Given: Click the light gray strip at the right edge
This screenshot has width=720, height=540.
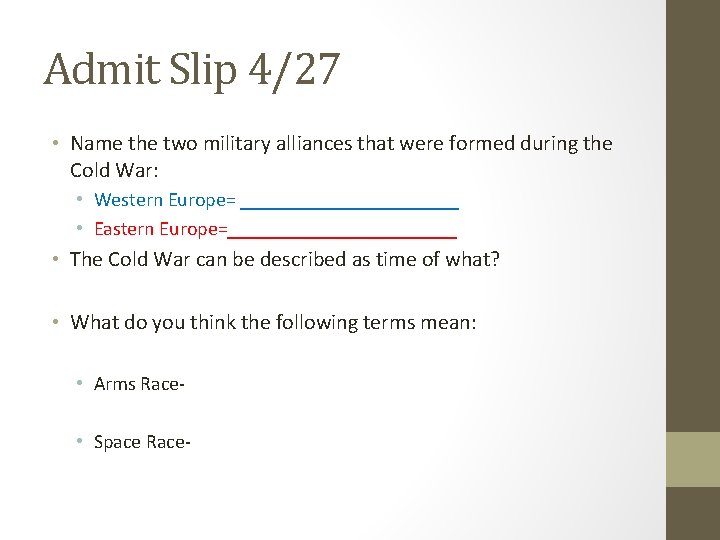Looking at the screenshot, I should (656, 270).
